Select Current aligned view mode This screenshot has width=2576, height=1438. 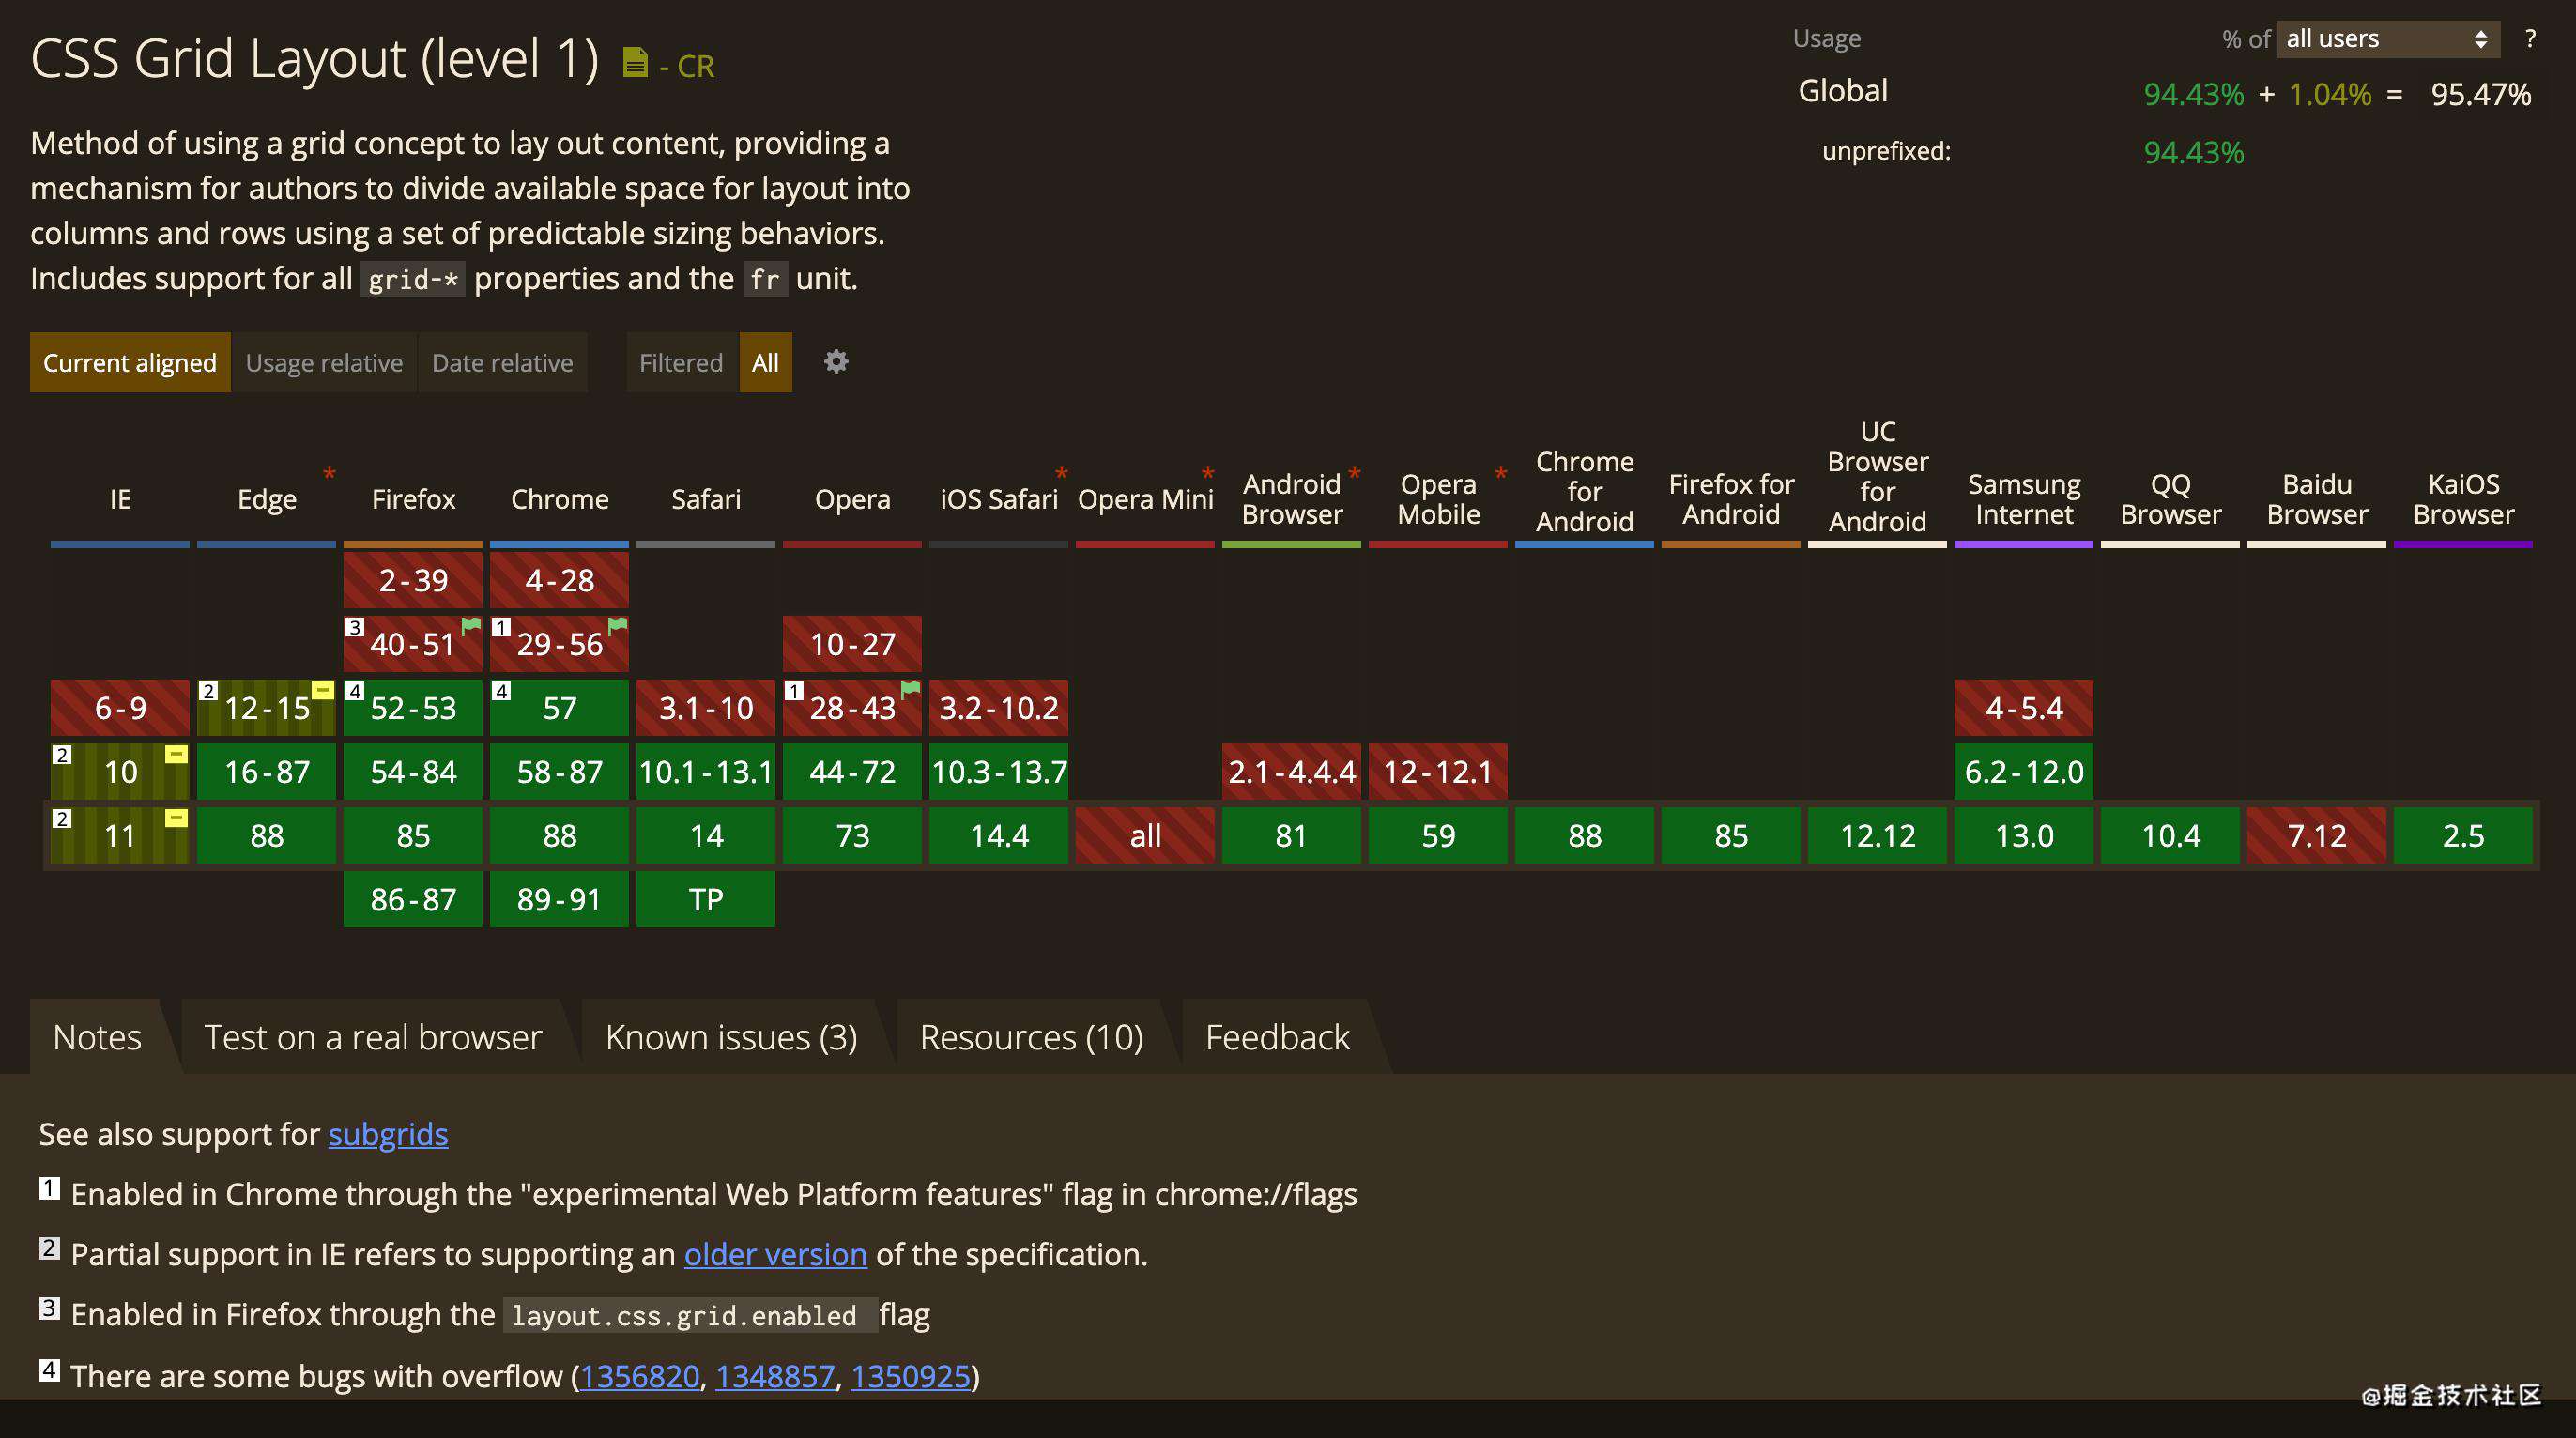[130, 362]
